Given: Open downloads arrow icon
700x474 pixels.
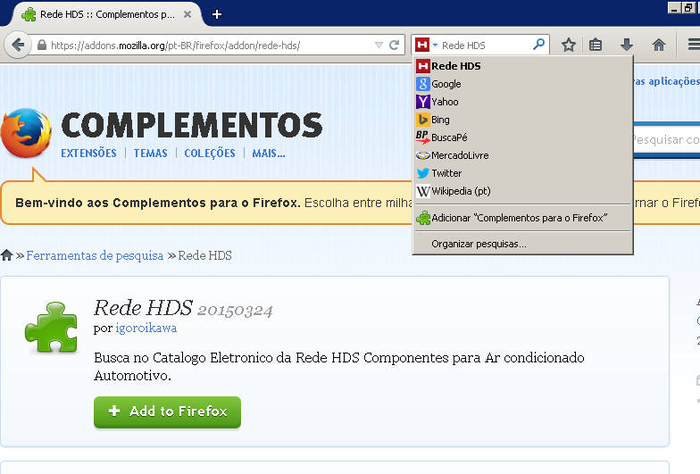Looking at the screenshot, I should coord(626,45).
